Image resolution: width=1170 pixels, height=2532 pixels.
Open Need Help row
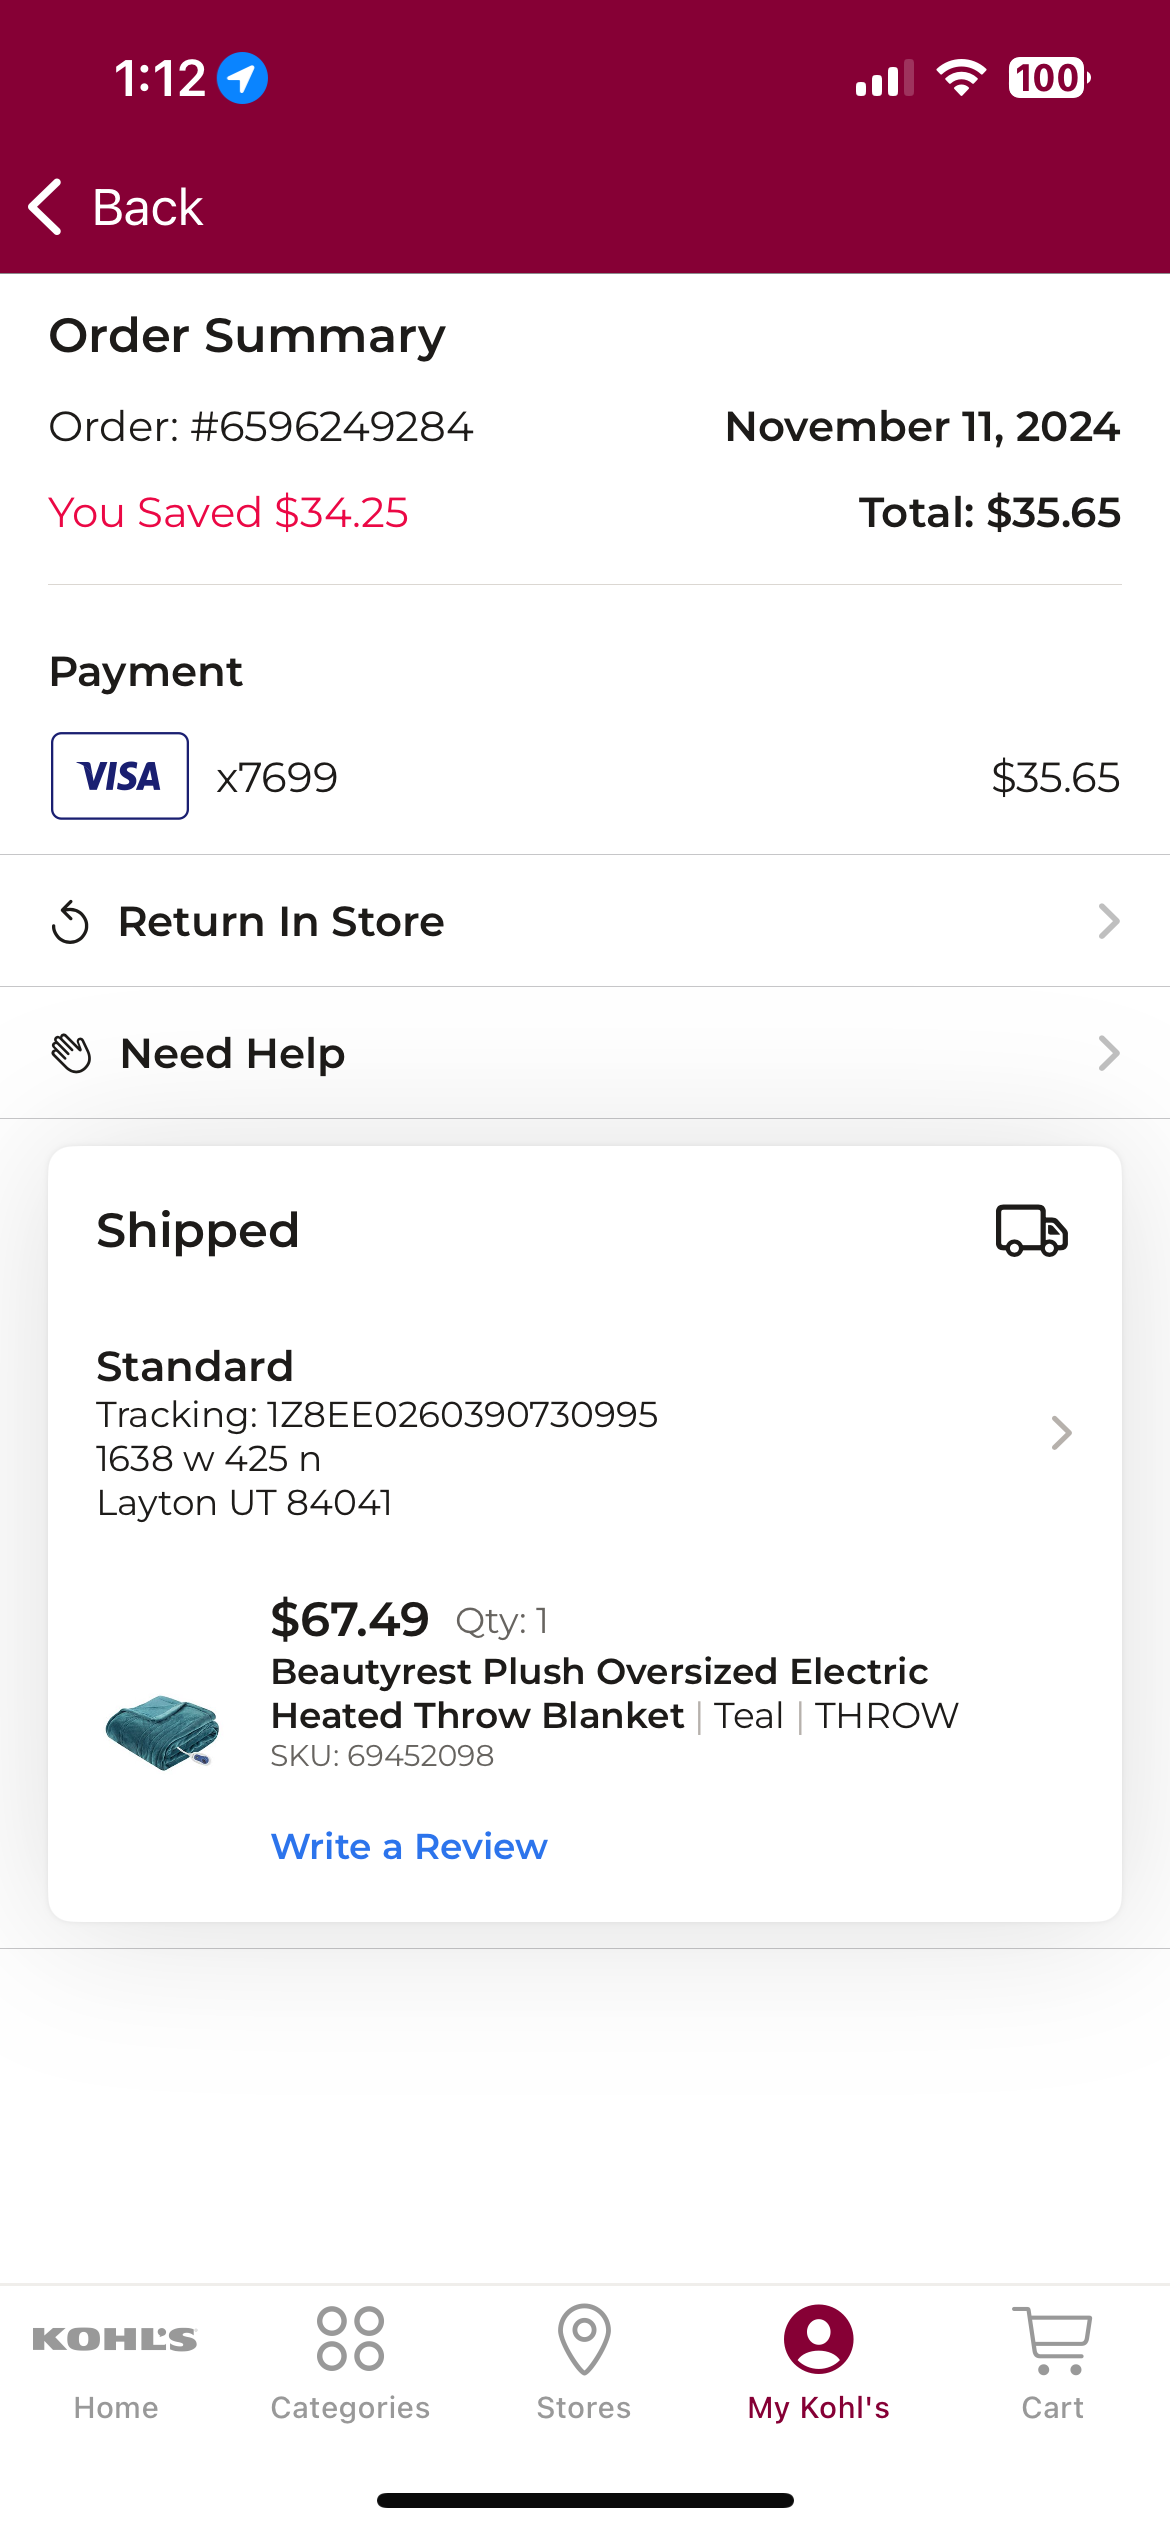[585, 1053]
